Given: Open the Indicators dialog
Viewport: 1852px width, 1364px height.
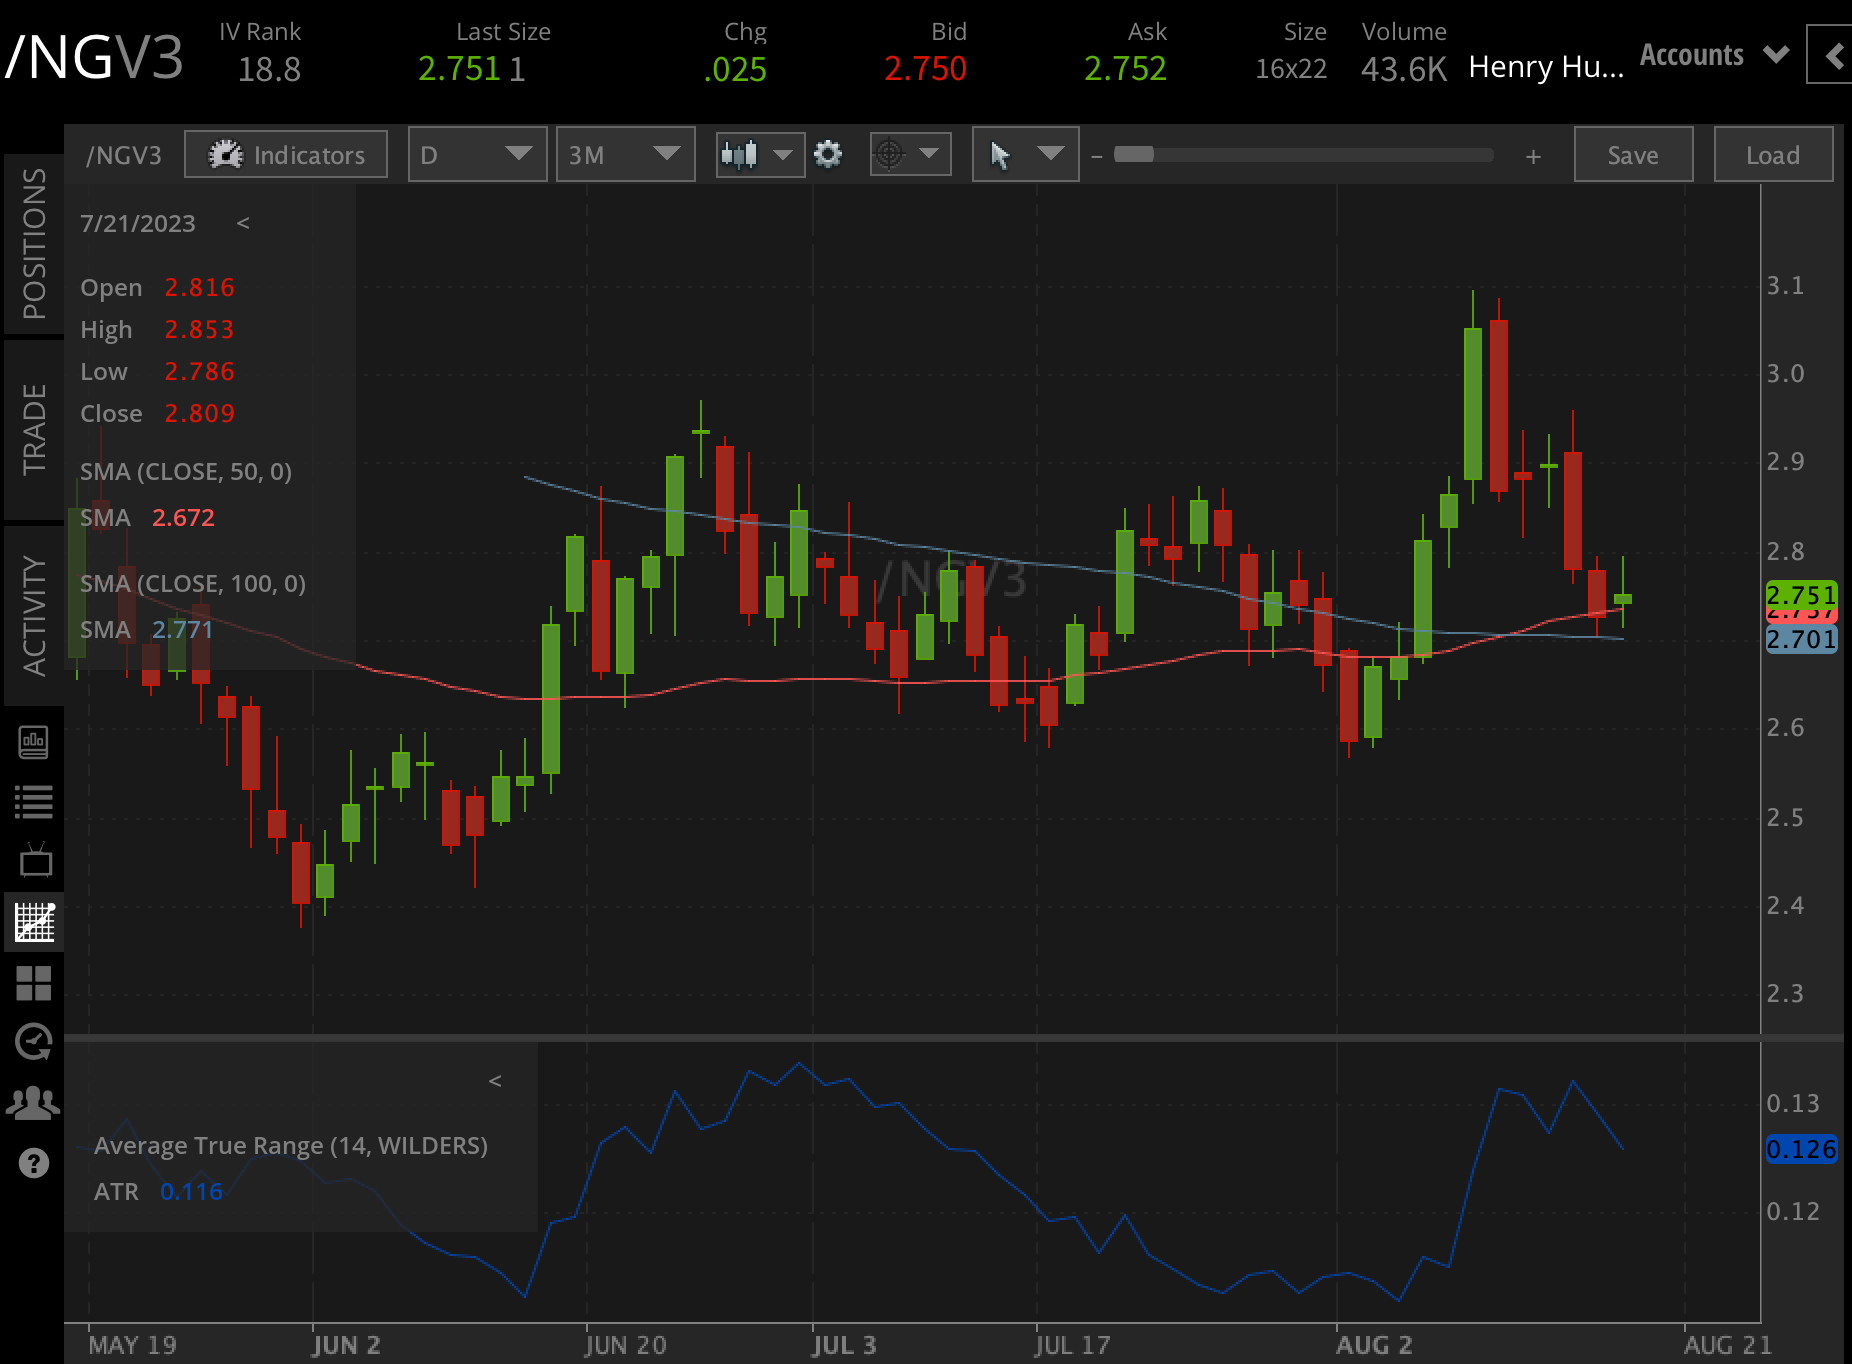Looking at the screenshot, I should point(285,154).
